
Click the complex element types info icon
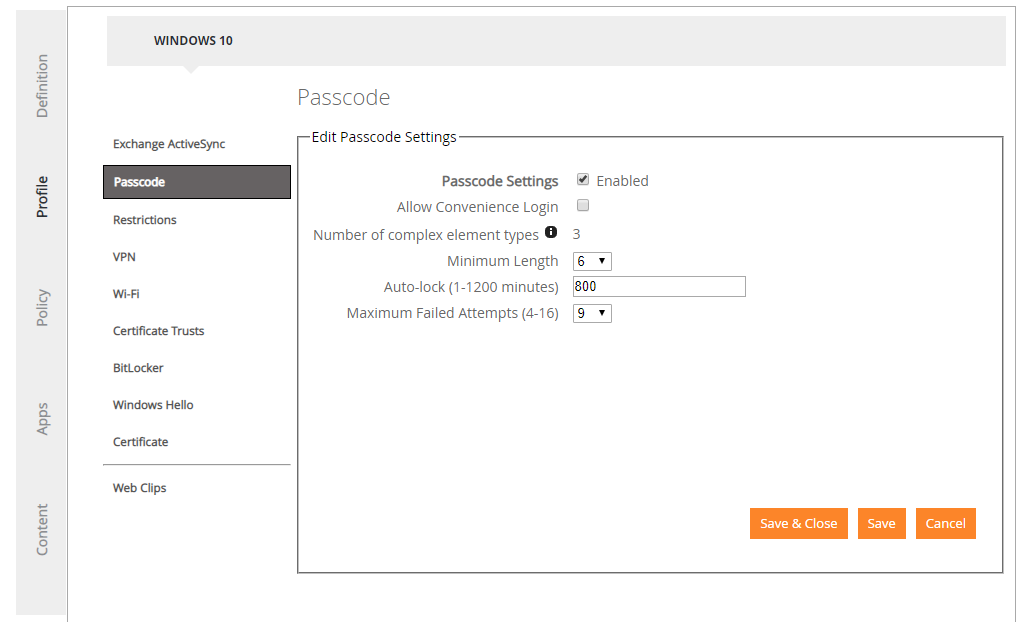(x=551, y=232)
